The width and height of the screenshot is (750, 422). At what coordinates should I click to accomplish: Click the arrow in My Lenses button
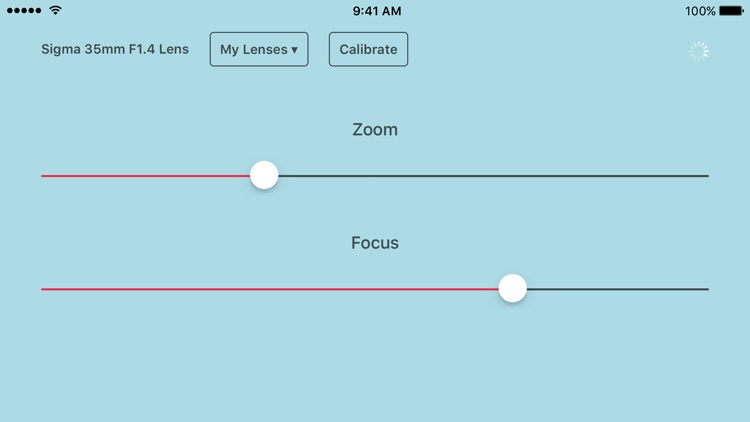(x=294, y=50)
